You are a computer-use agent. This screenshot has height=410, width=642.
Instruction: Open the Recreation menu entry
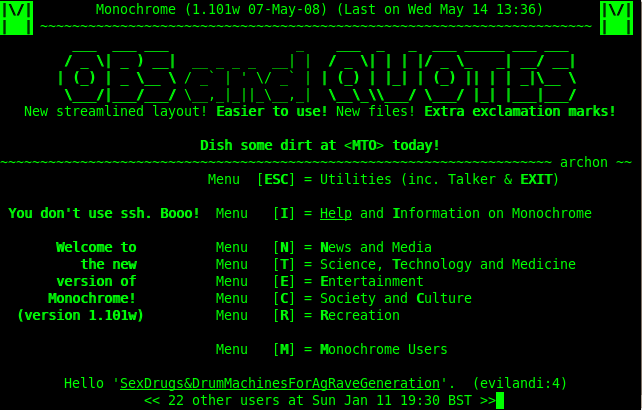[359, 316]
